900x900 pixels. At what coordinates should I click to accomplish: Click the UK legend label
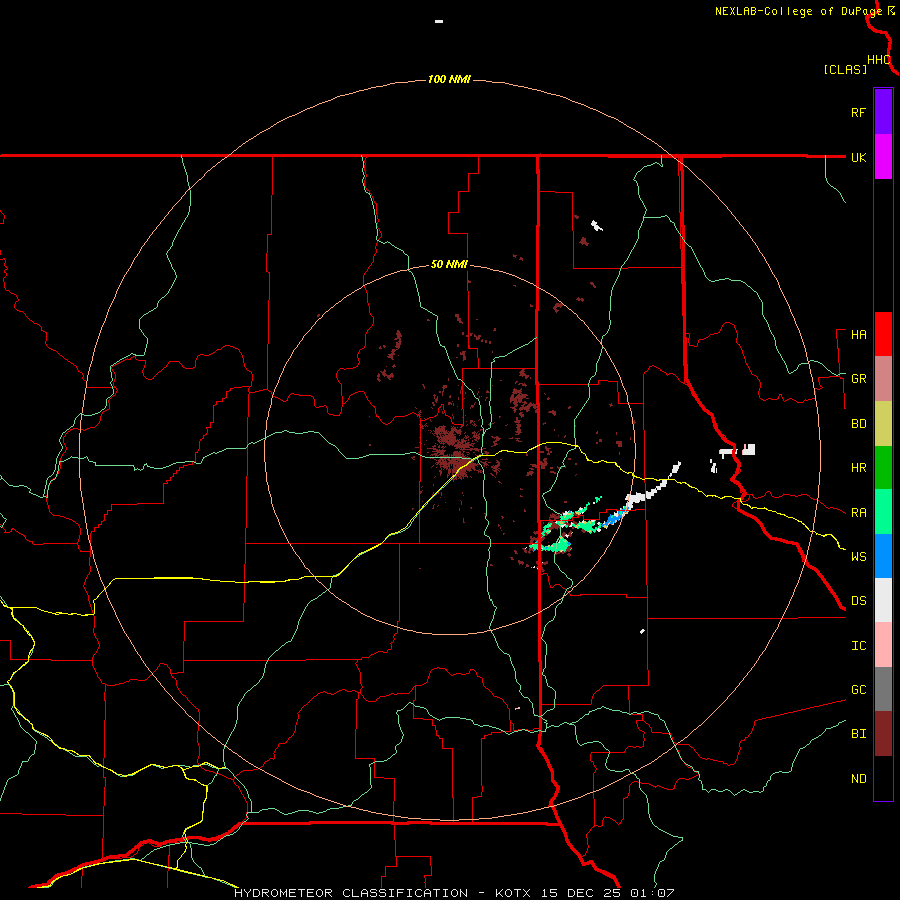coord(858,157)
